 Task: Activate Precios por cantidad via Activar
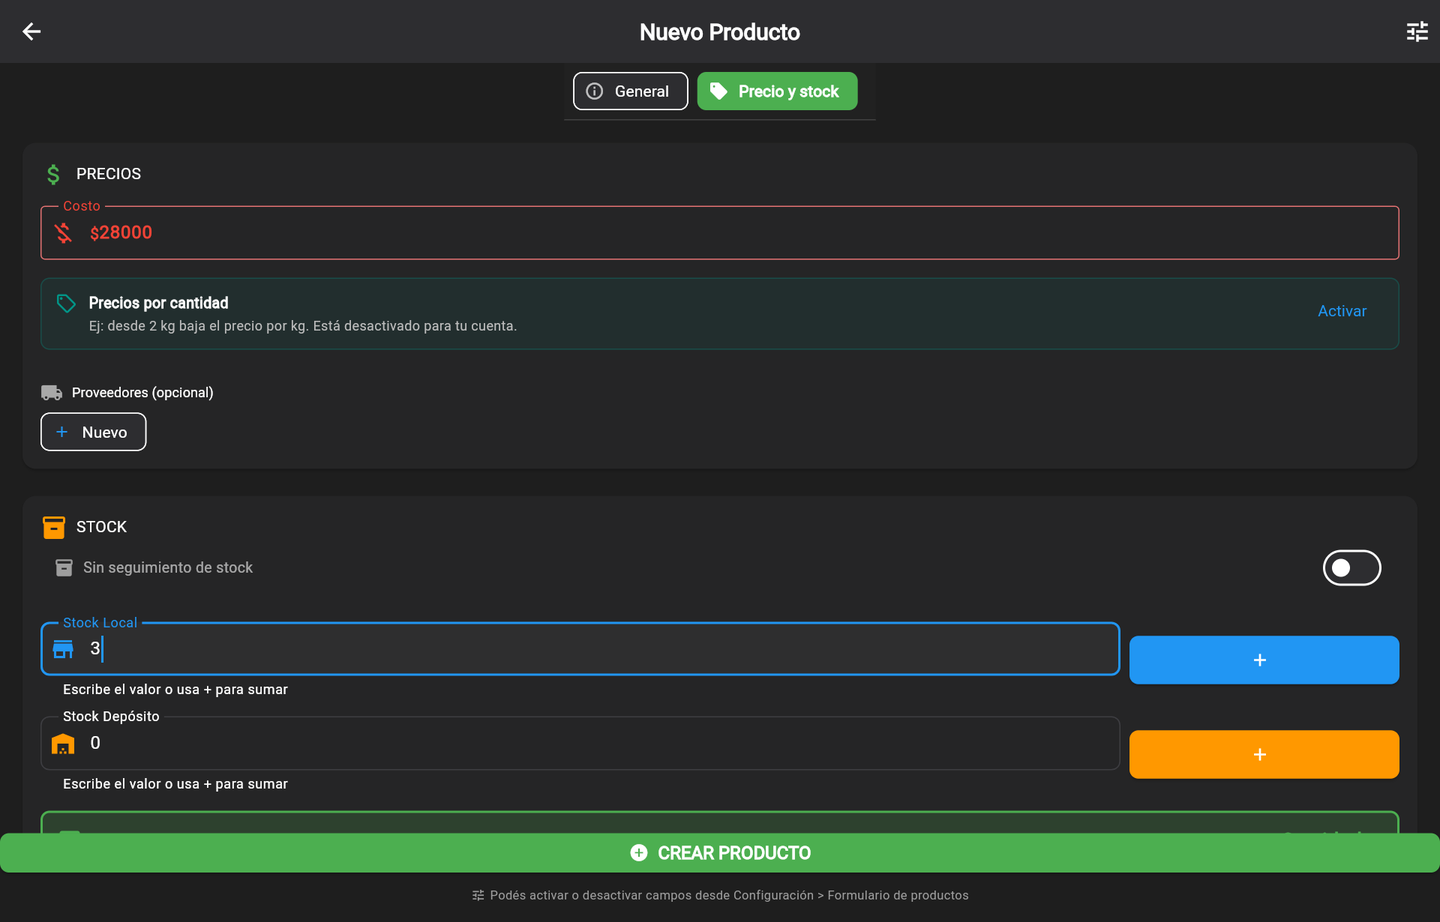coord(1342,311)
